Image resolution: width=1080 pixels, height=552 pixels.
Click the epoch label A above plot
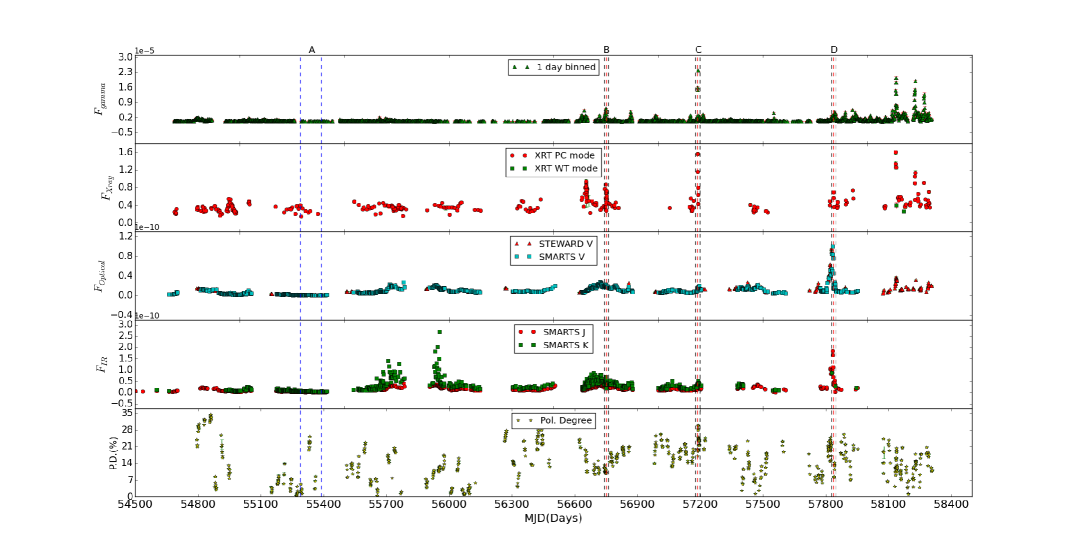tap(311, 50)
